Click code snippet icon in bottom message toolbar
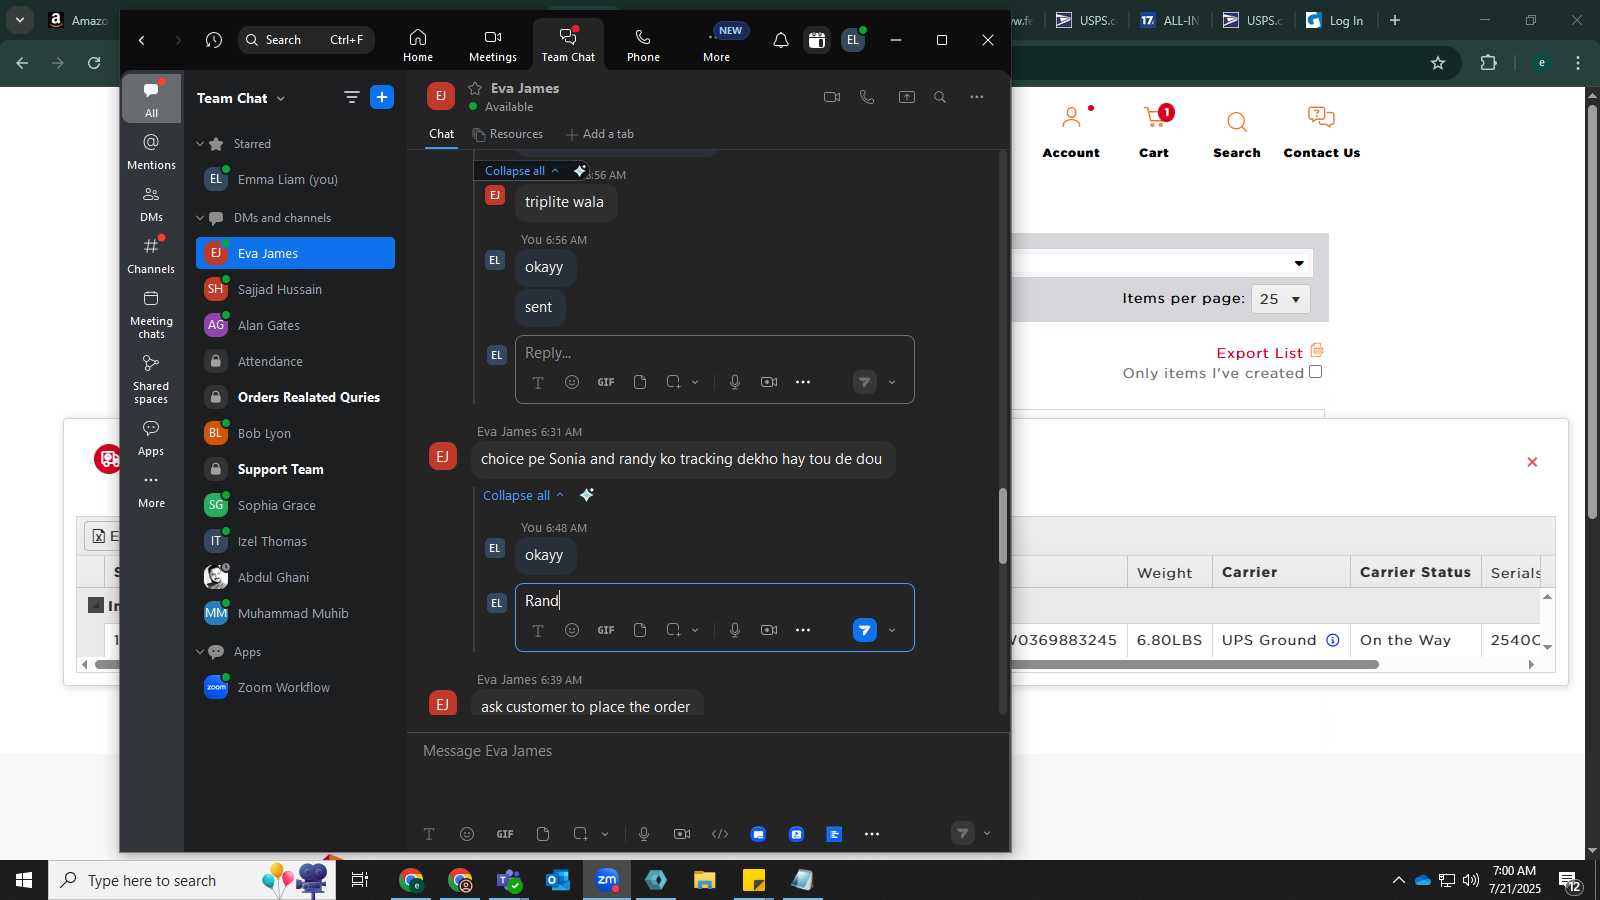 point(720,834)
